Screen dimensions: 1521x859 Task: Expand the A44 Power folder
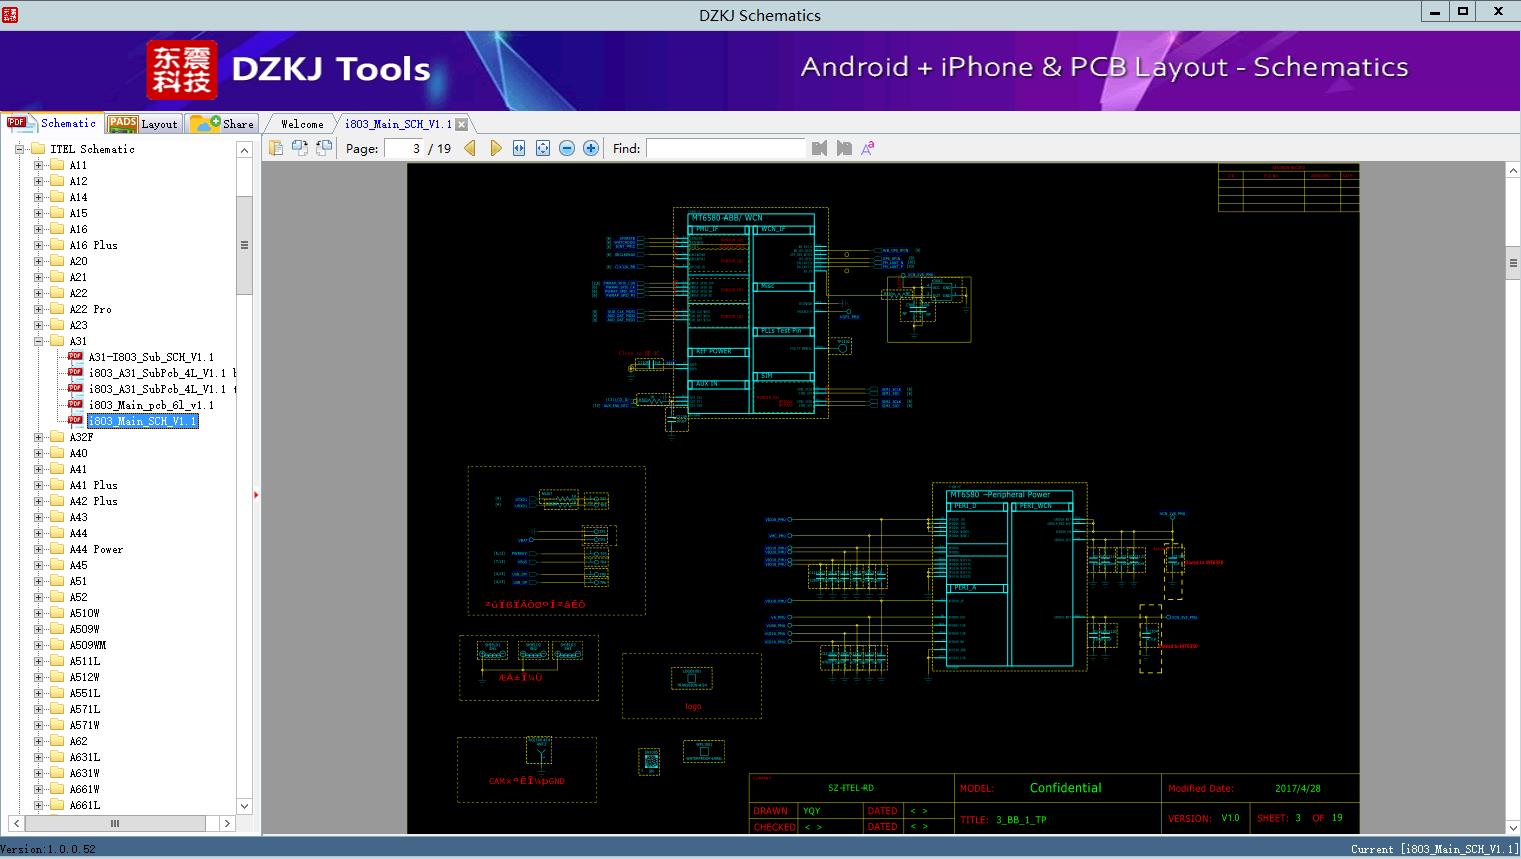coord(39,549)
